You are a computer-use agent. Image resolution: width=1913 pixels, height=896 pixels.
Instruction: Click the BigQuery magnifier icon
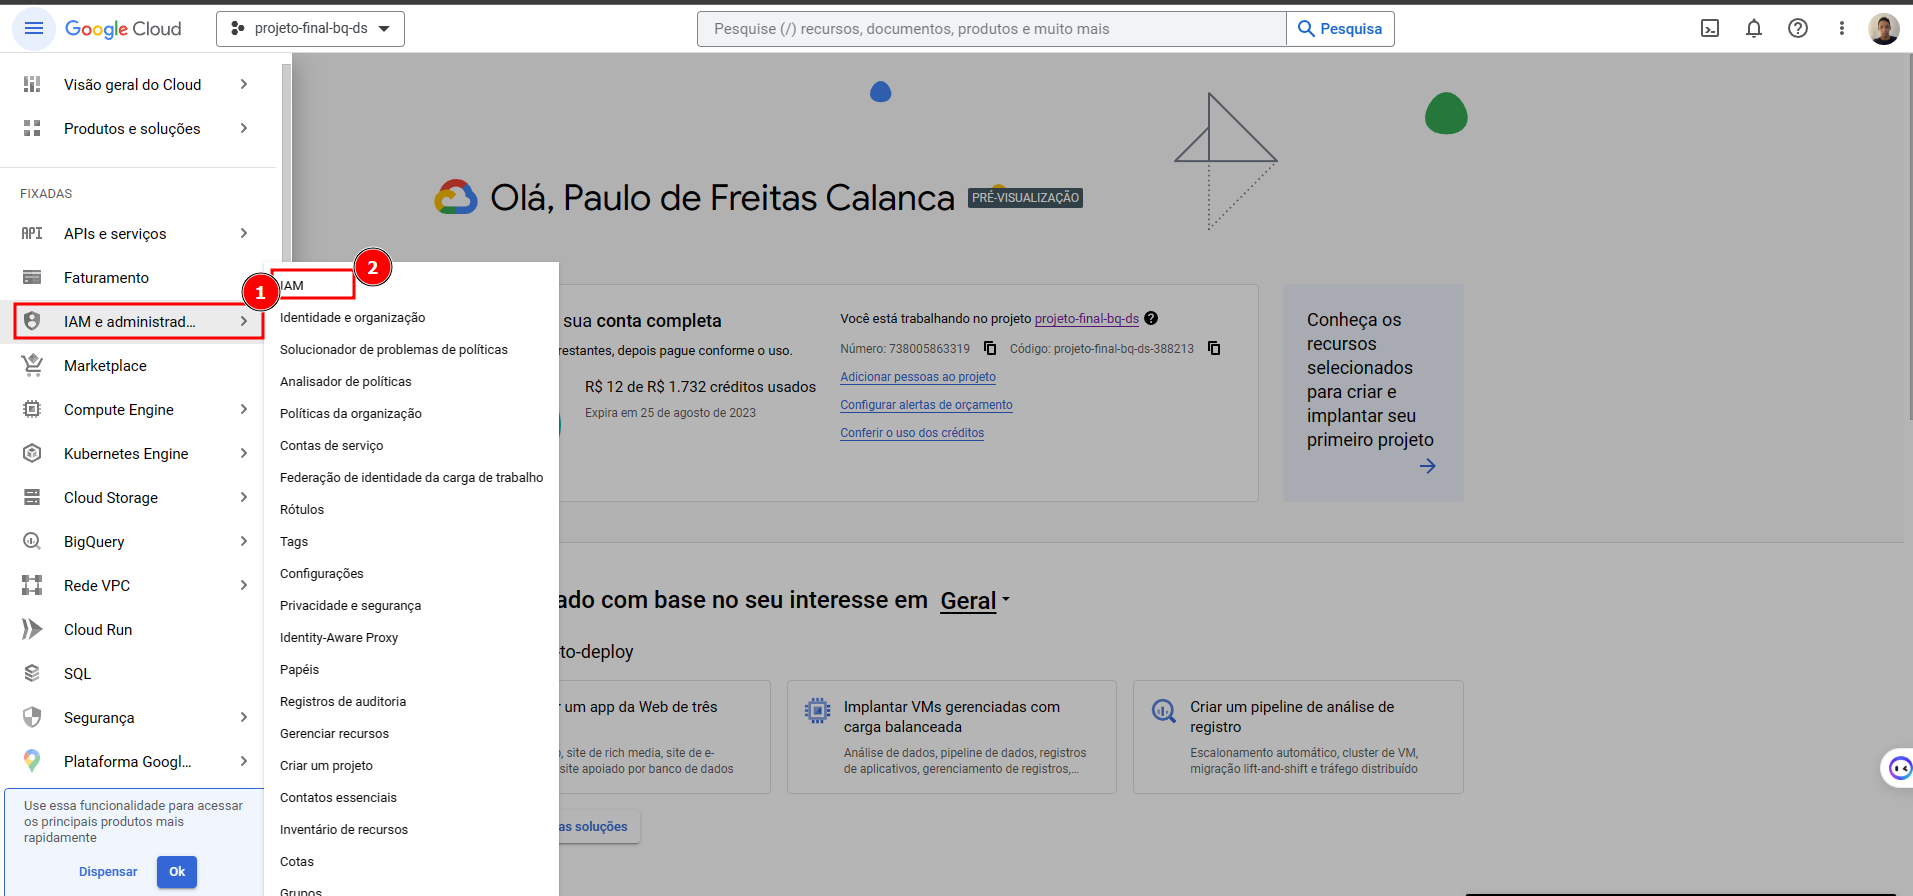[32, 541]
